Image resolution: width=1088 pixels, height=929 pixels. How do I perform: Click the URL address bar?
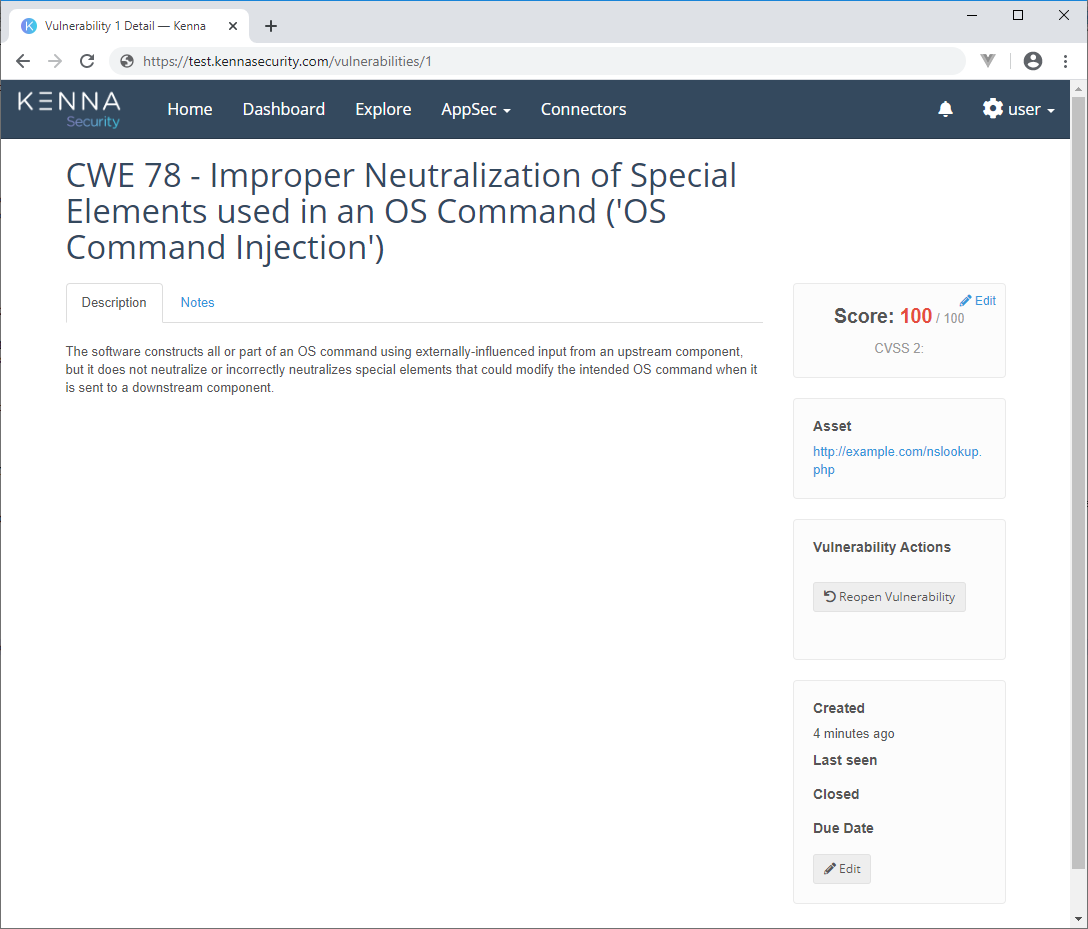540,61
